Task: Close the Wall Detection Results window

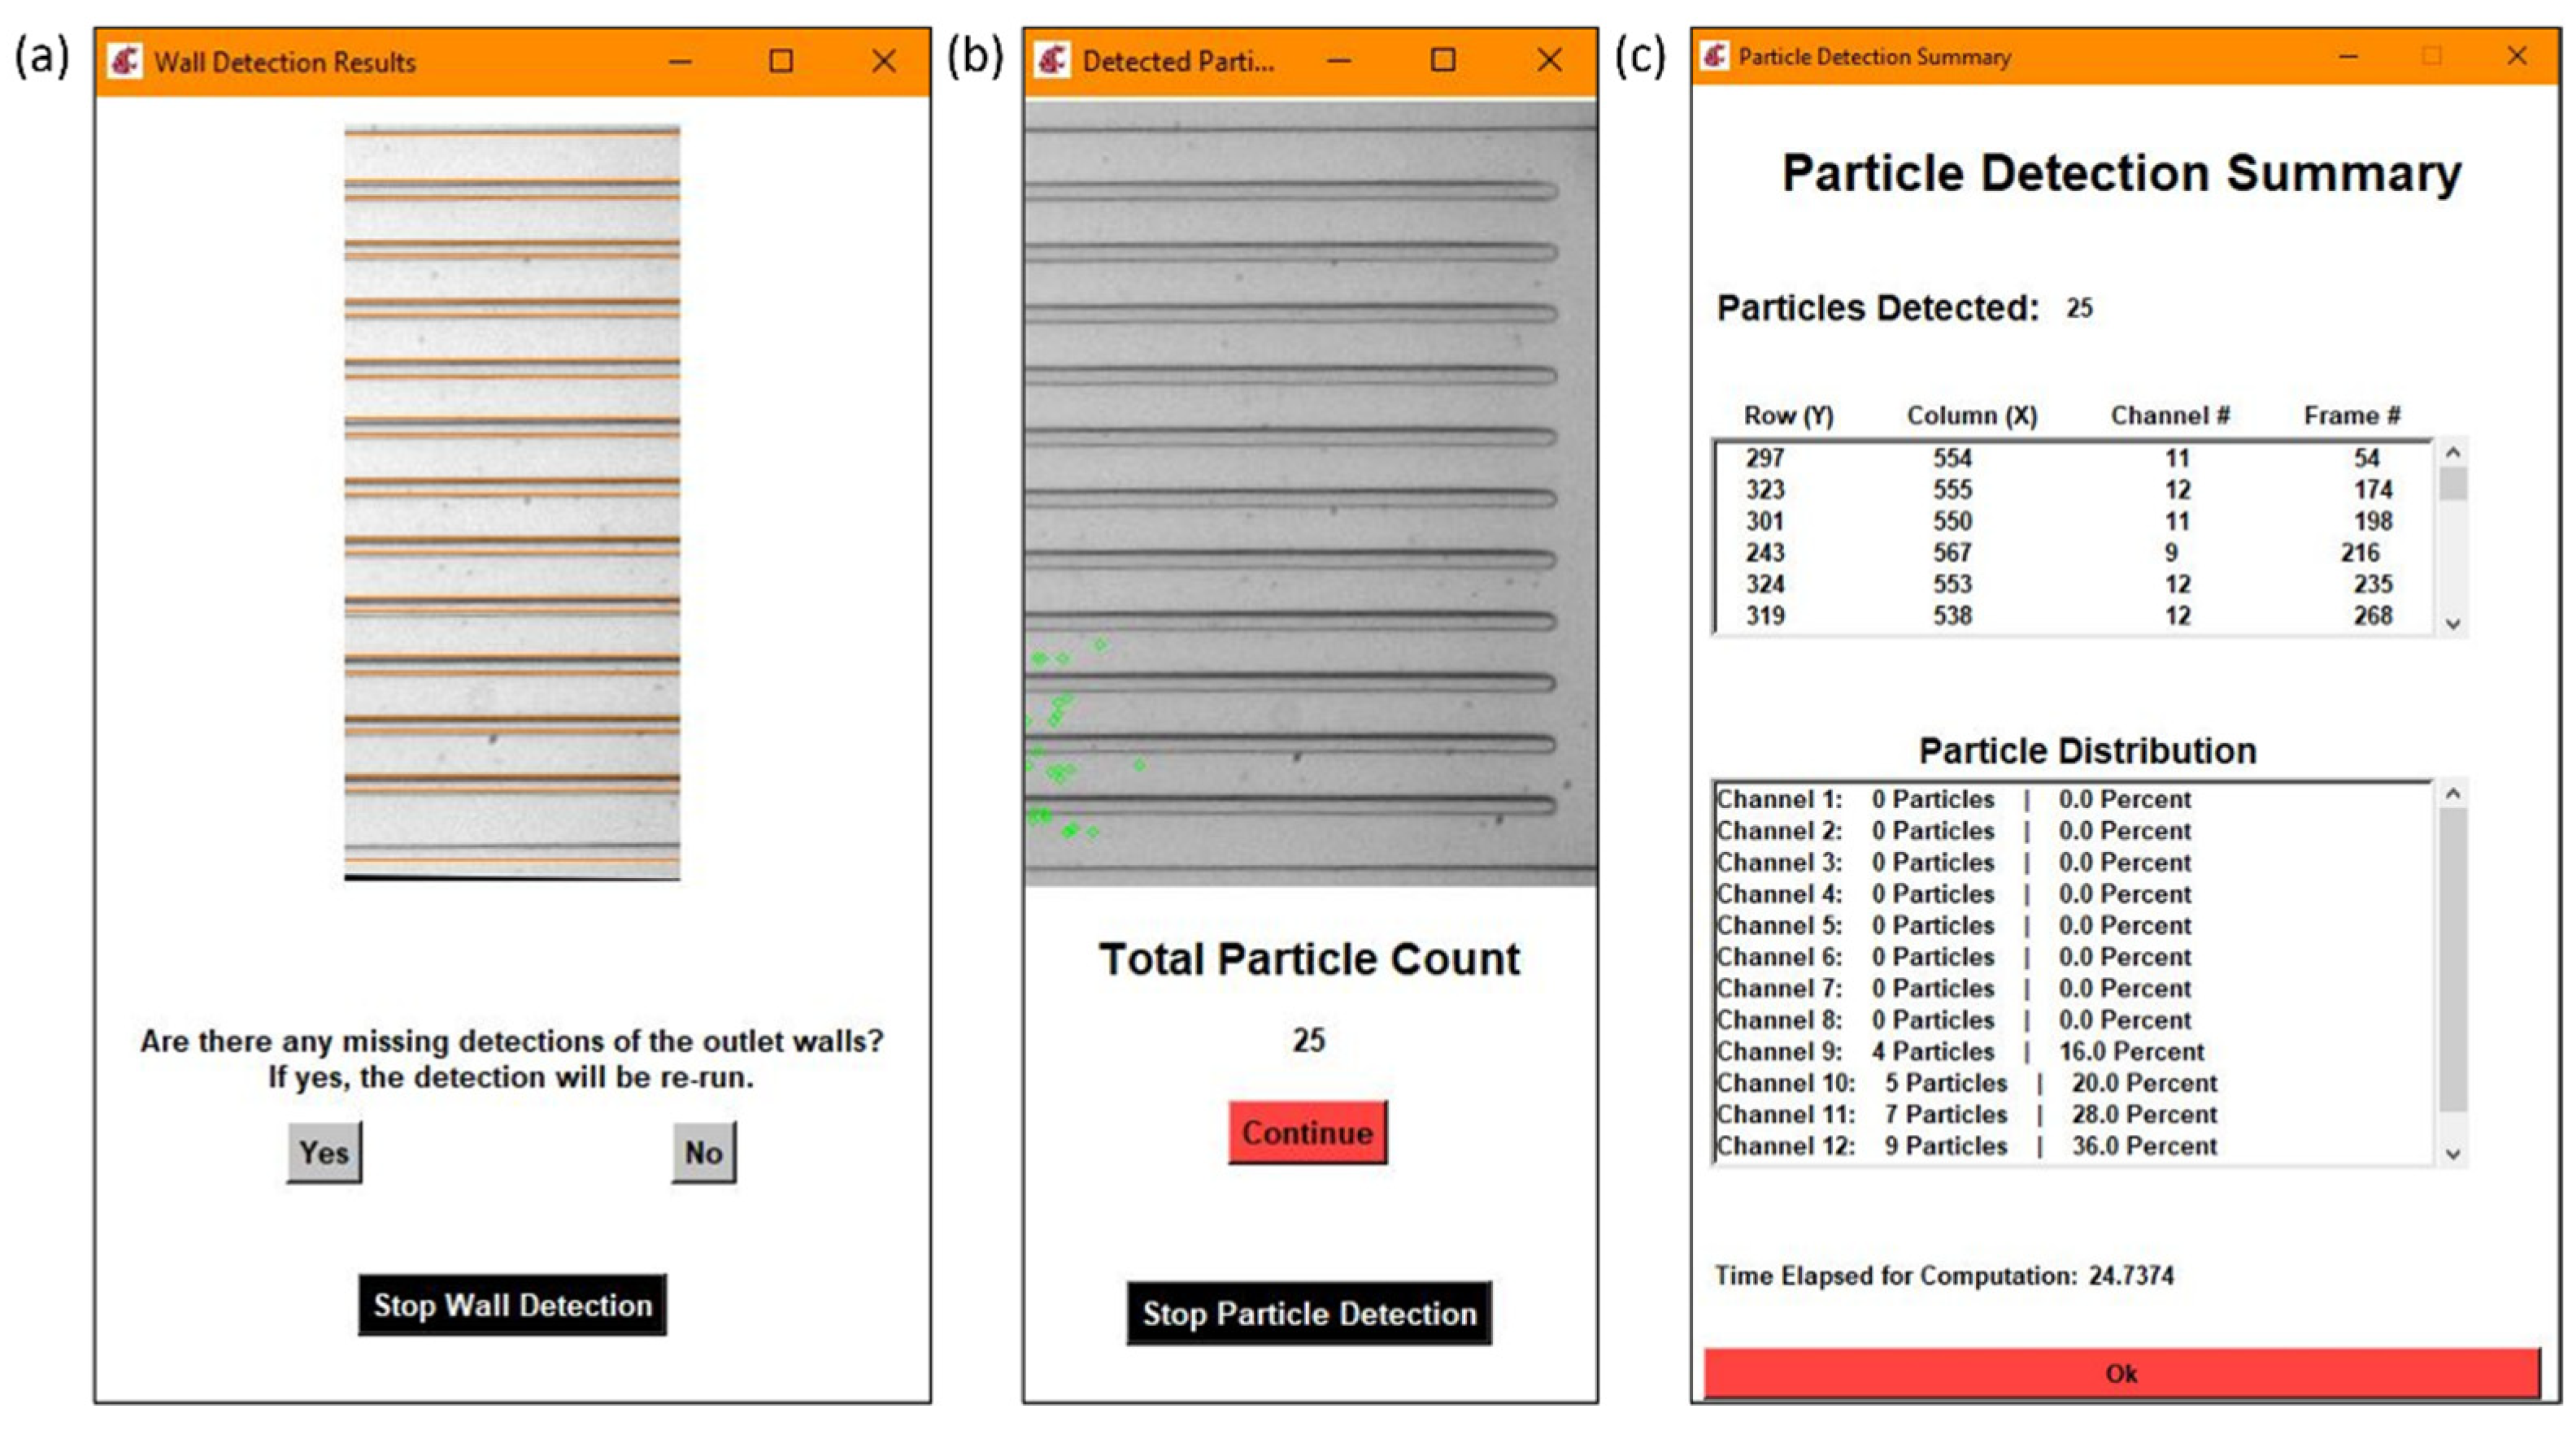Action: (884, 61)
